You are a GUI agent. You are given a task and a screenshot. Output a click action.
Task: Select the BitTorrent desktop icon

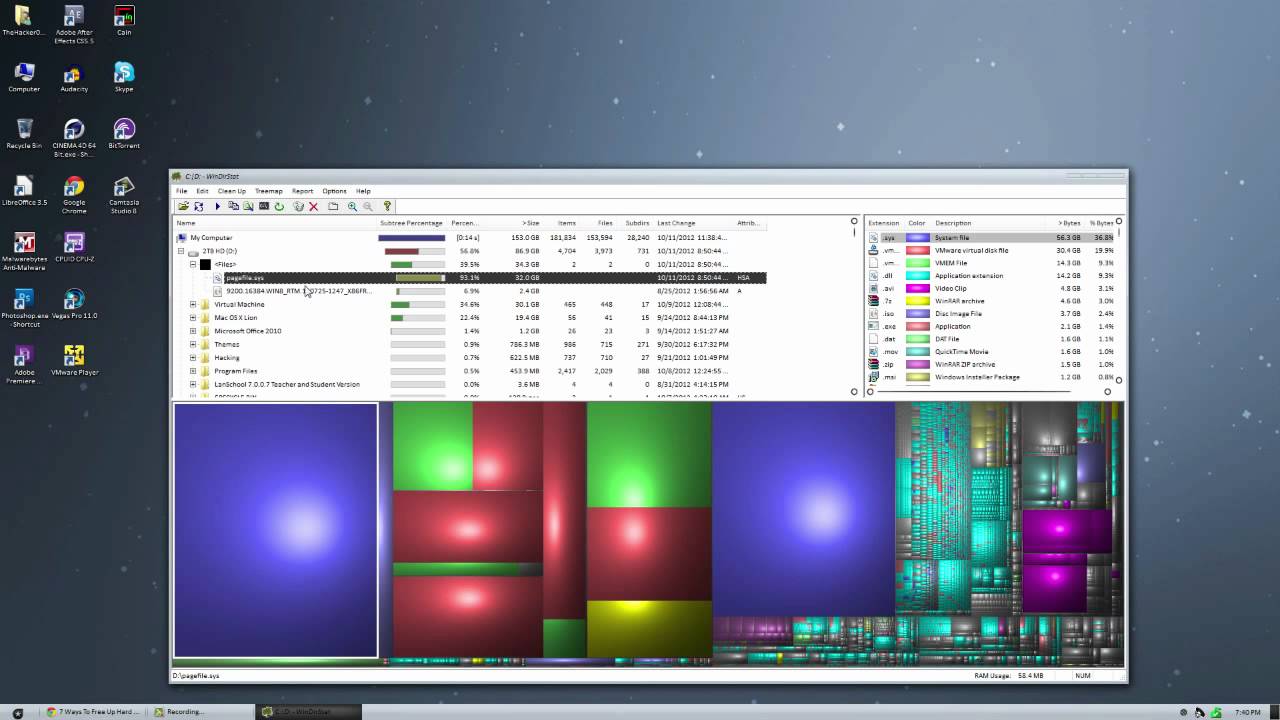point(124,134)
